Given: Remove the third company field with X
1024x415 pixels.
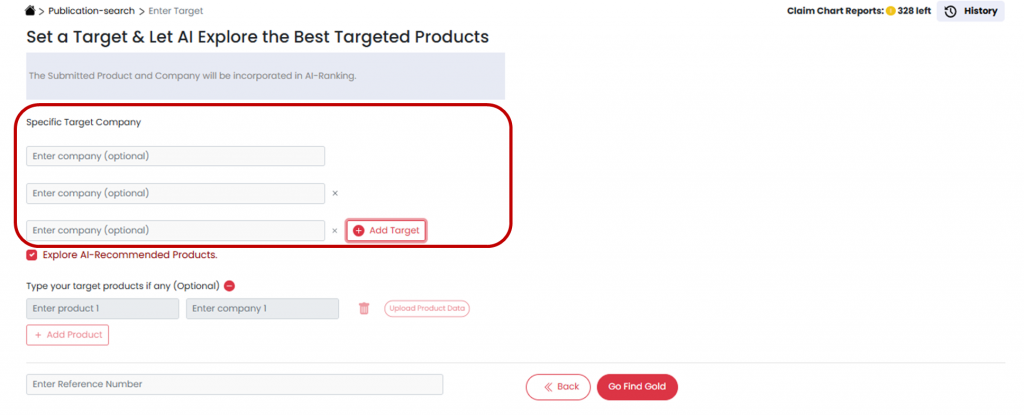Looking at the screenshot, I should coord(335,231).
